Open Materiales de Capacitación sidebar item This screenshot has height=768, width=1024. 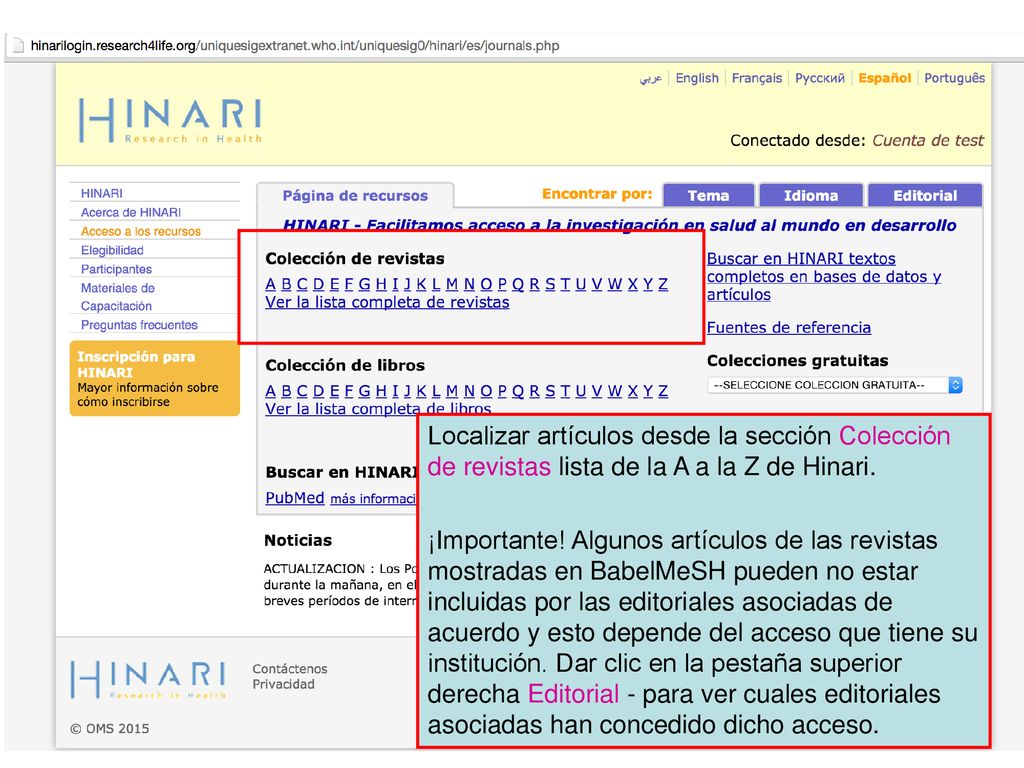click(x=118, y=296)
